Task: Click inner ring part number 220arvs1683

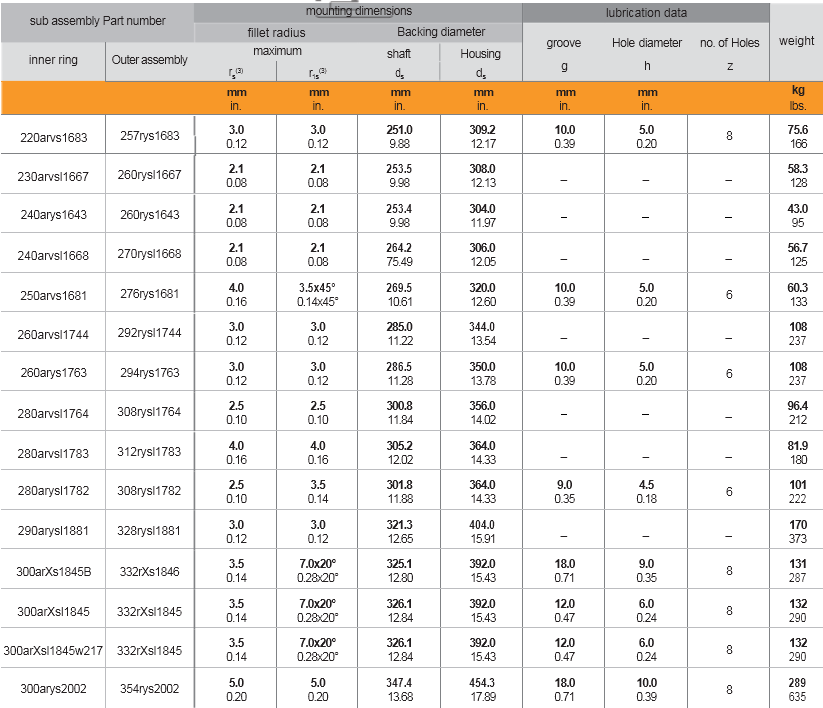Action: point(53,136)
